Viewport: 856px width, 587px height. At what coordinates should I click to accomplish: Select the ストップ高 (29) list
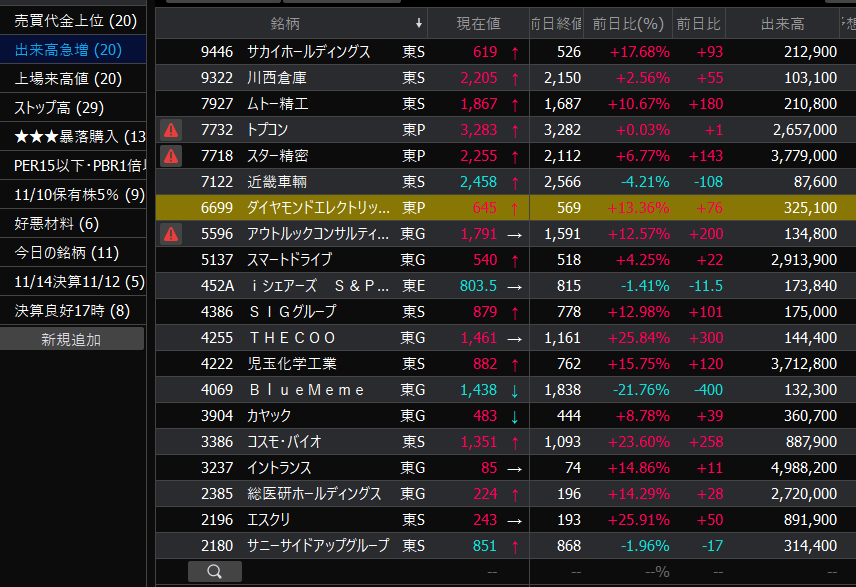(60, 108)
